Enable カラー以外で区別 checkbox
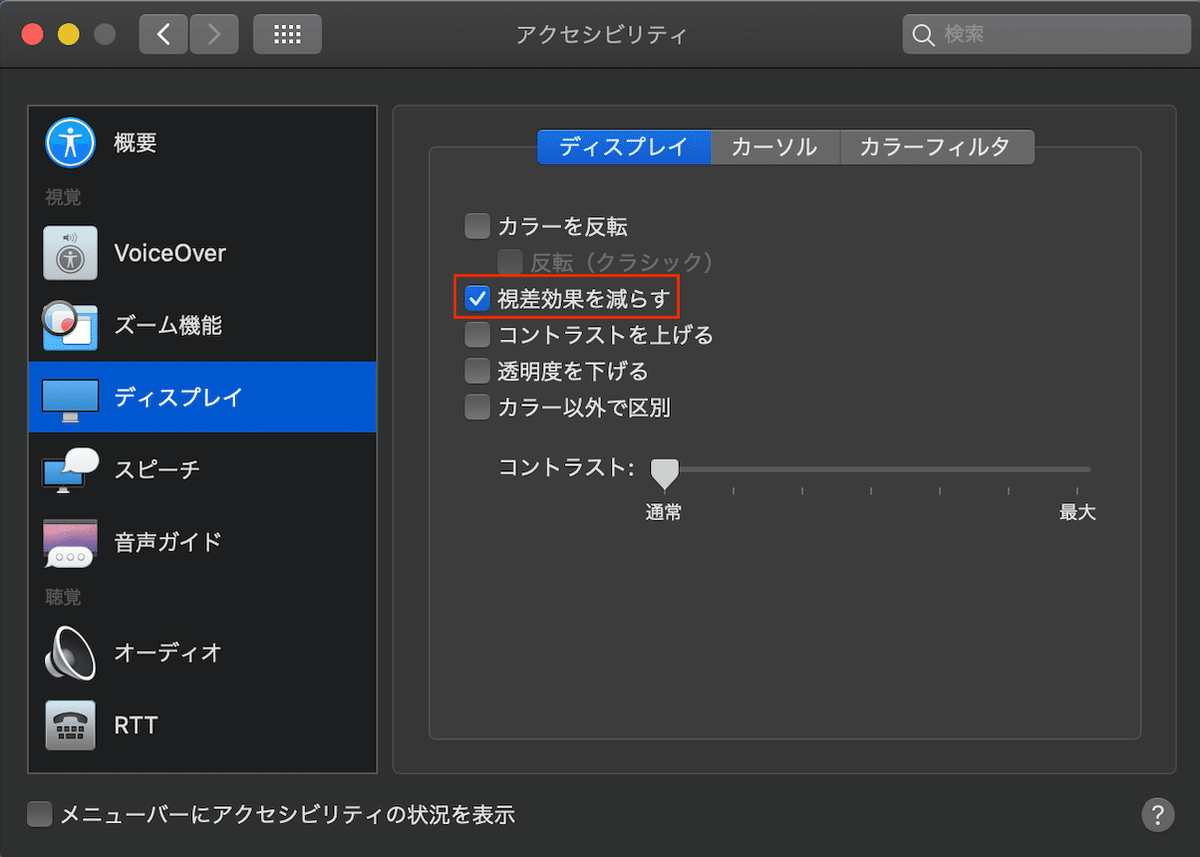This screenshot has width=1200, height=857. (477, 407)
